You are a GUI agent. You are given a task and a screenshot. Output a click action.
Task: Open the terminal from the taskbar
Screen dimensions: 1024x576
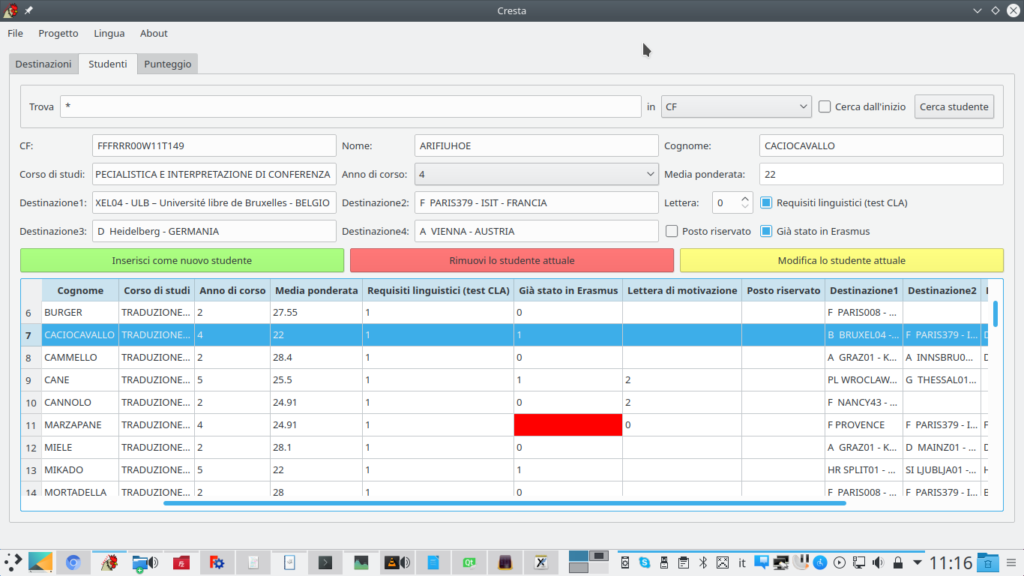[325, 562]
